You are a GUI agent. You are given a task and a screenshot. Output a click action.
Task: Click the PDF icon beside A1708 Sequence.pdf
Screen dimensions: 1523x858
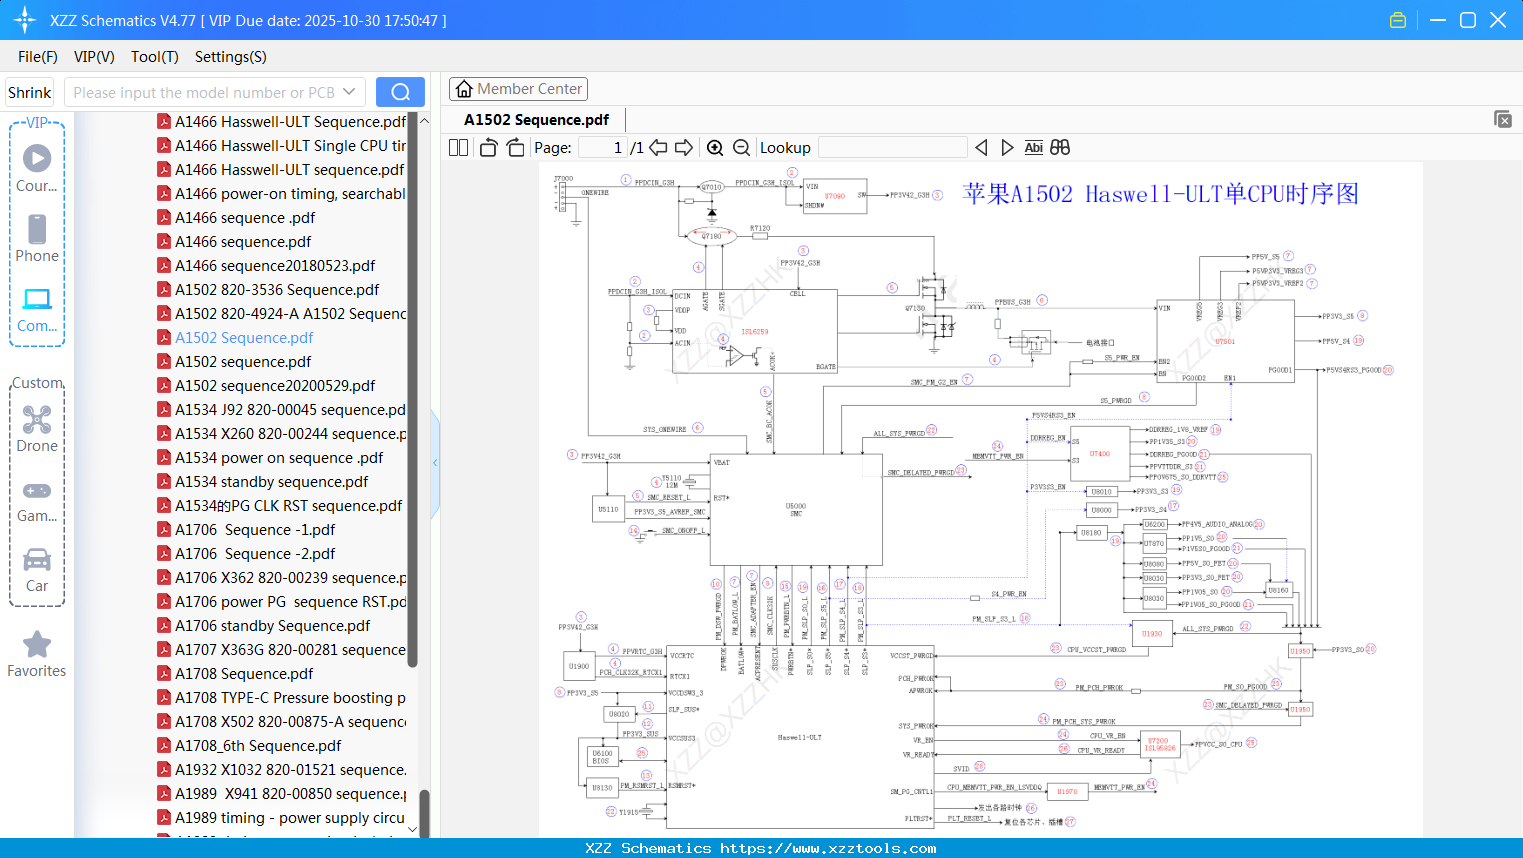tap(164, 674)
